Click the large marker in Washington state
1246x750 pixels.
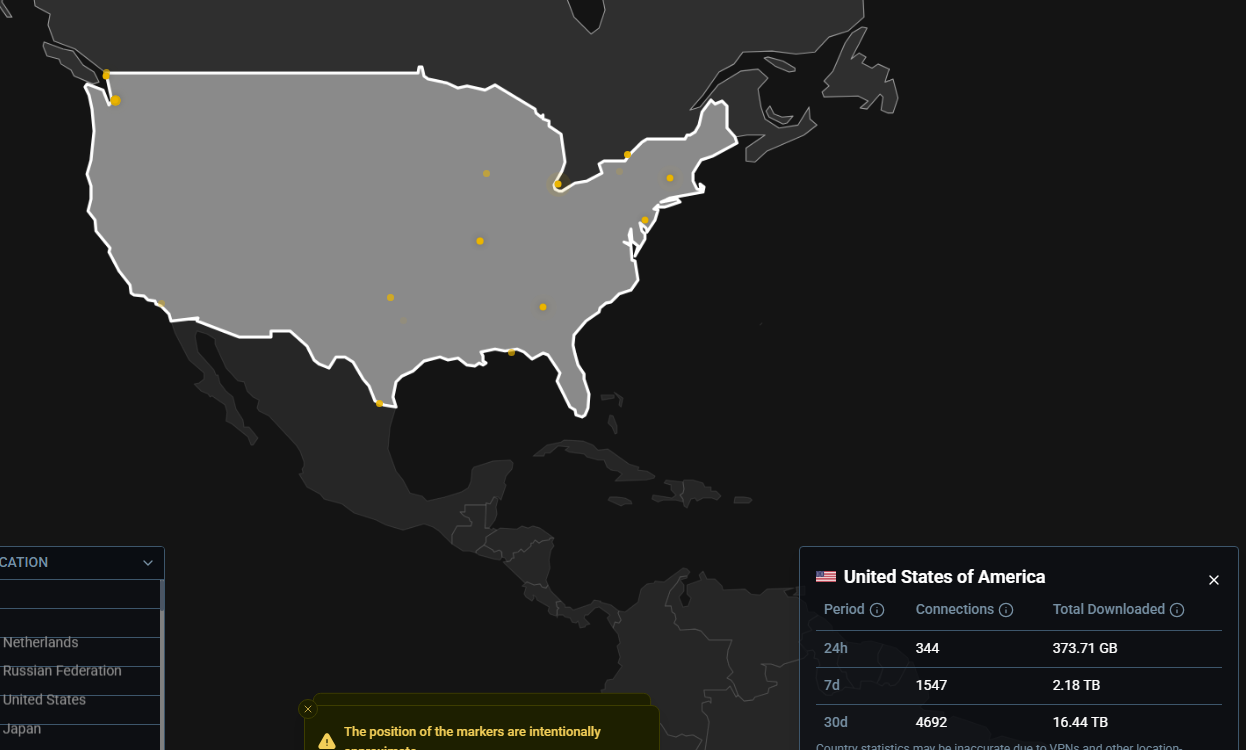point(116,100)
